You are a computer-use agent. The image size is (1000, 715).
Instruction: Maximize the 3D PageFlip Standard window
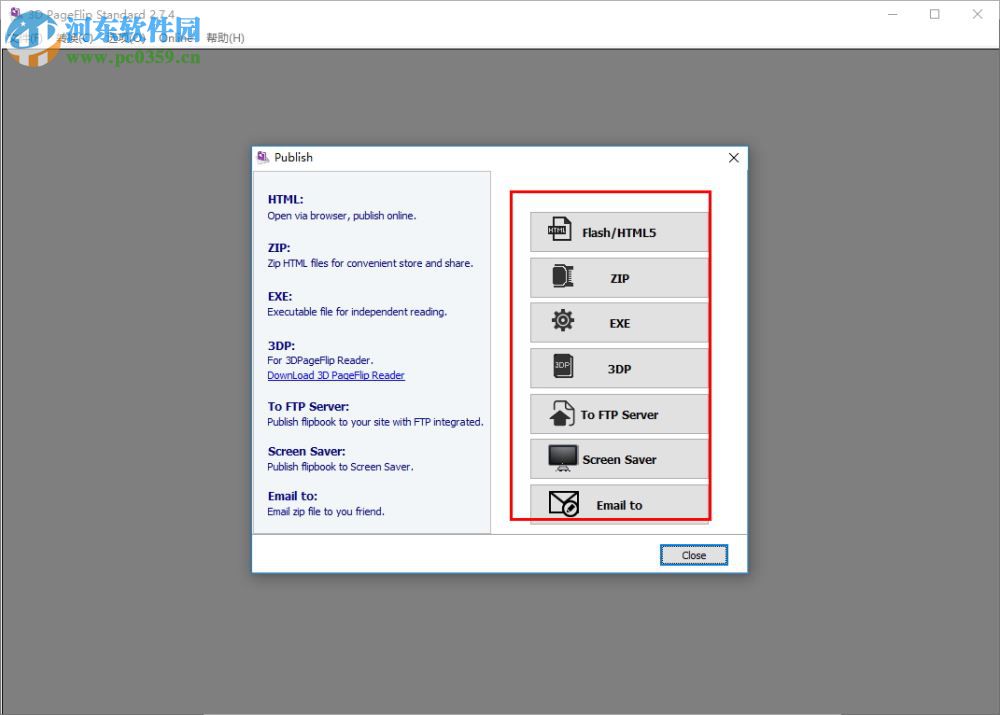(x=934, y=14)
